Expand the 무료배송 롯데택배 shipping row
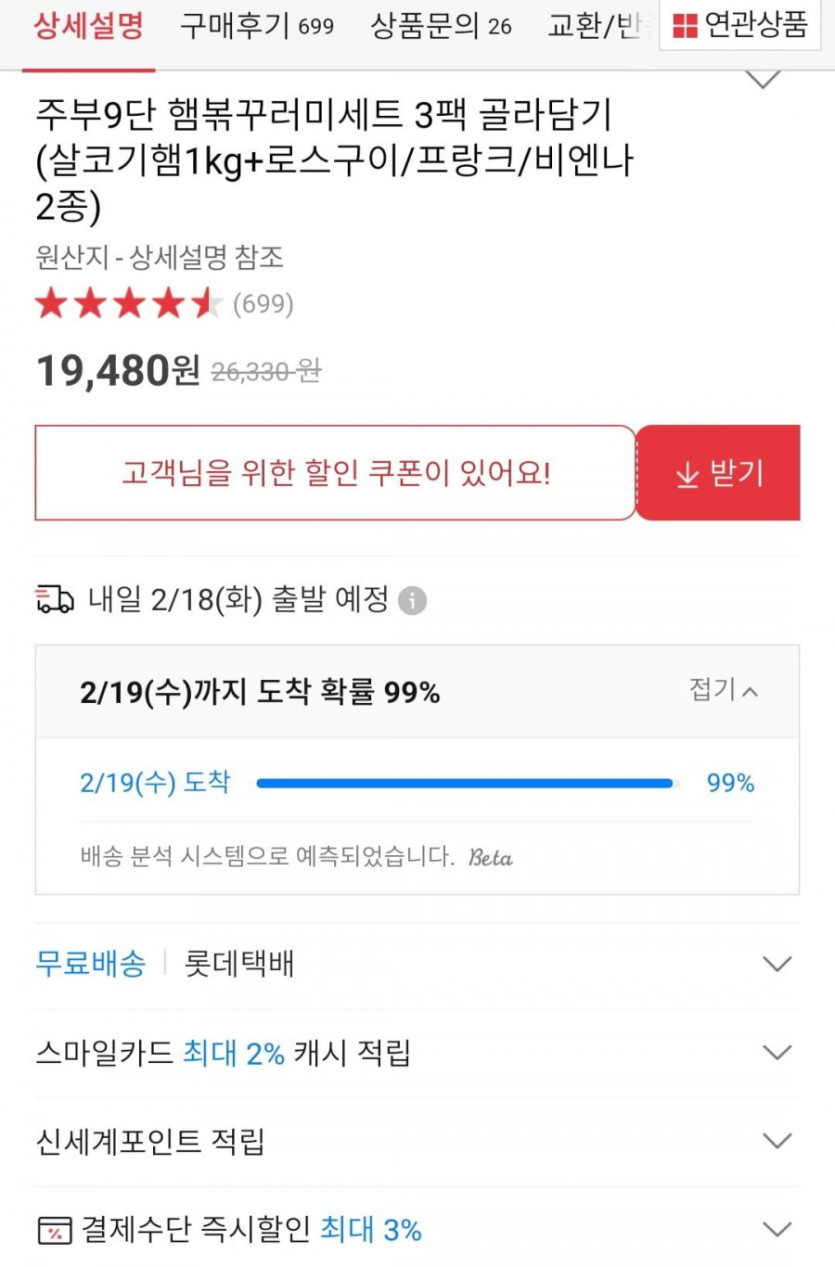The width and height of the screenshot is (835, 1267). click(776, 964)
